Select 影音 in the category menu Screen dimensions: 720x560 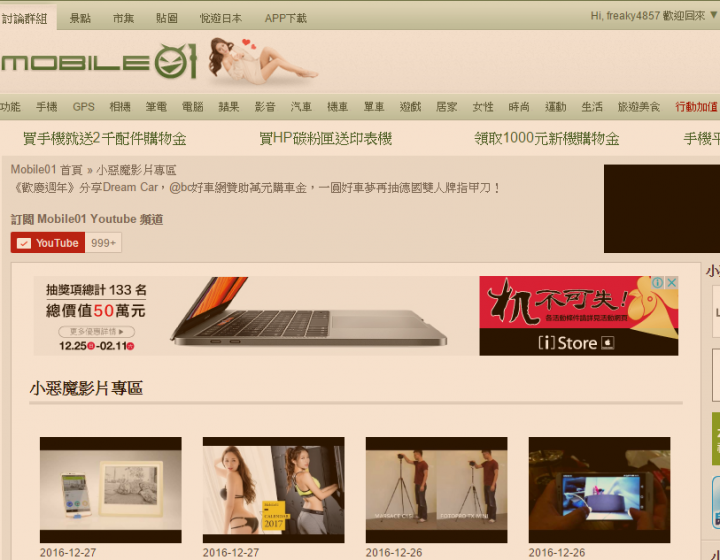coord(265,107)
